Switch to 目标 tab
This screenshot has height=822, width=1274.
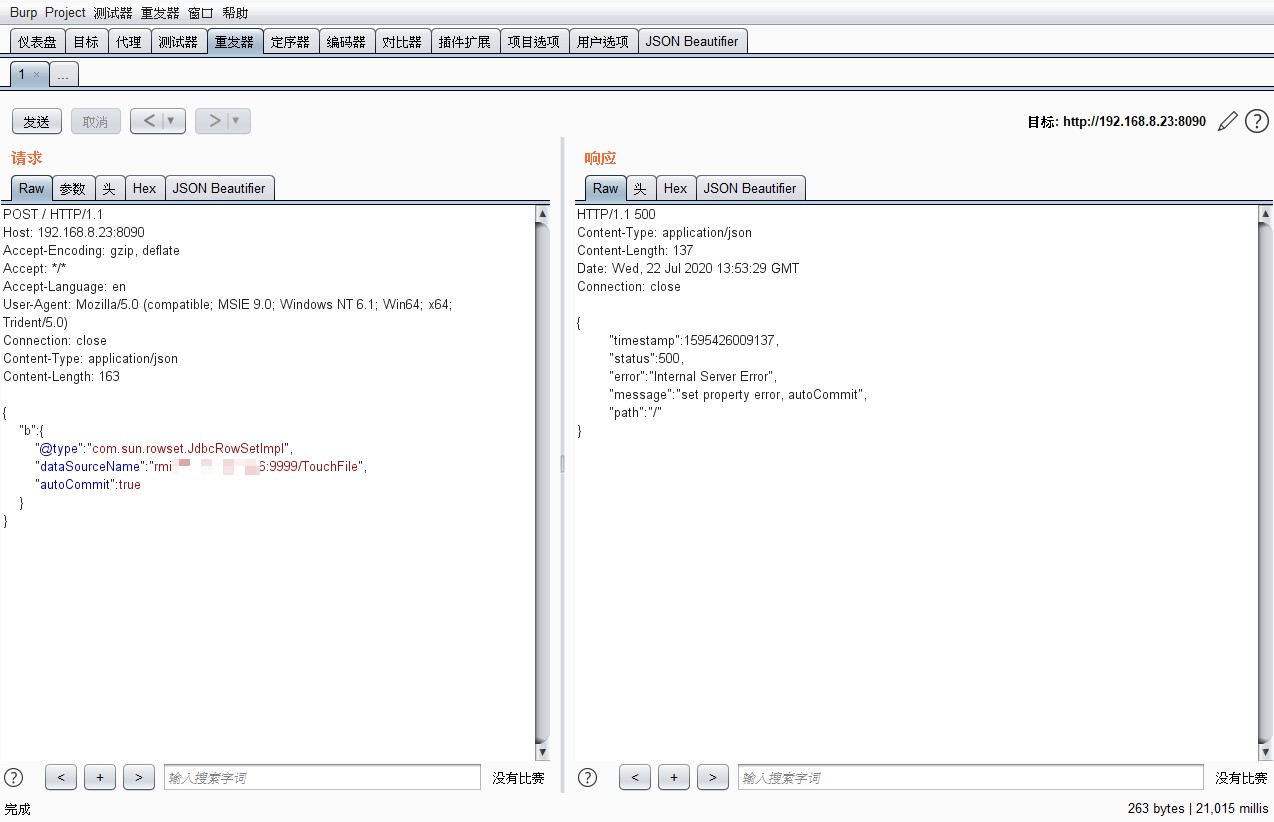pos(87,41)
